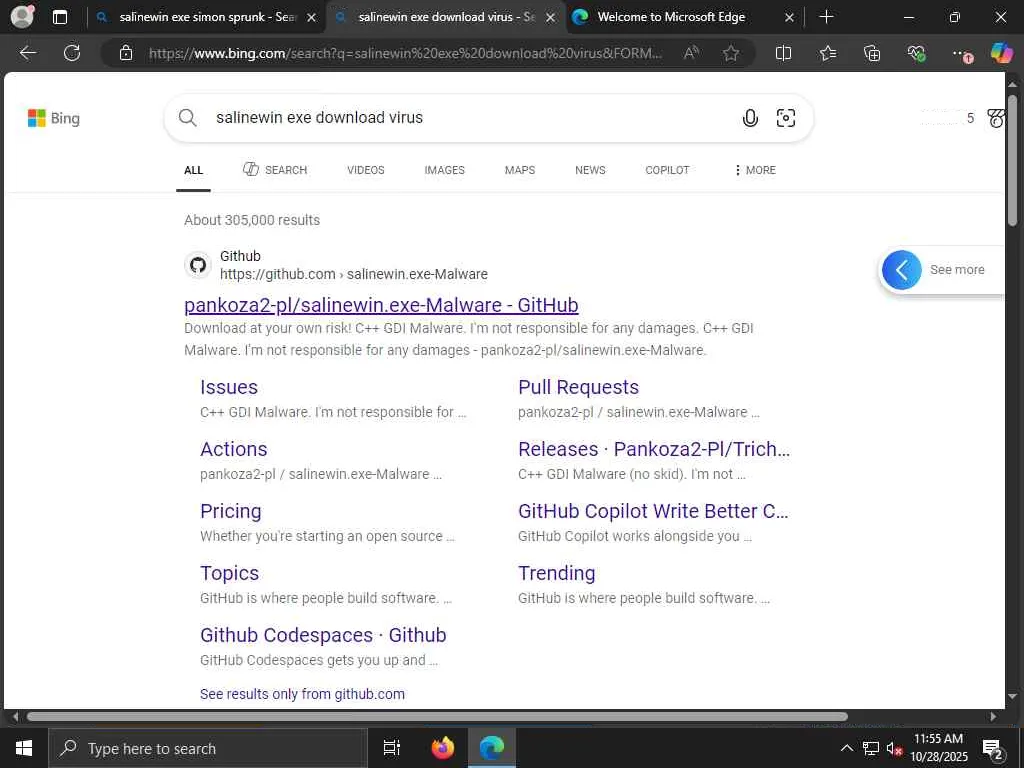Show hidden system tray icons

click(x=846, y=748)
